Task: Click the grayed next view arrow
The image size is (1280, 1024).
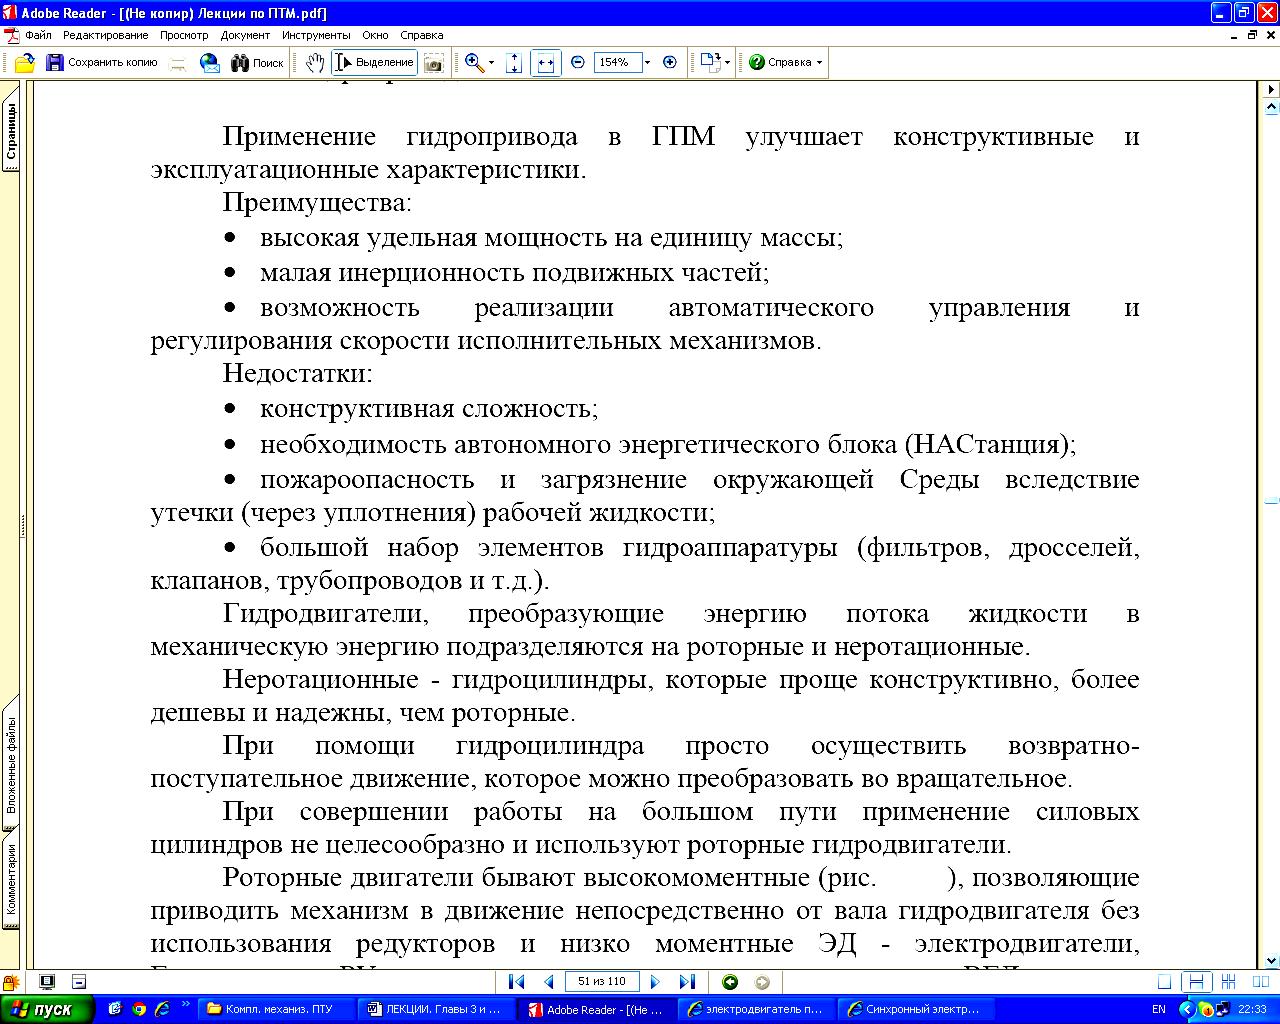Action: (x=762, y=982)
